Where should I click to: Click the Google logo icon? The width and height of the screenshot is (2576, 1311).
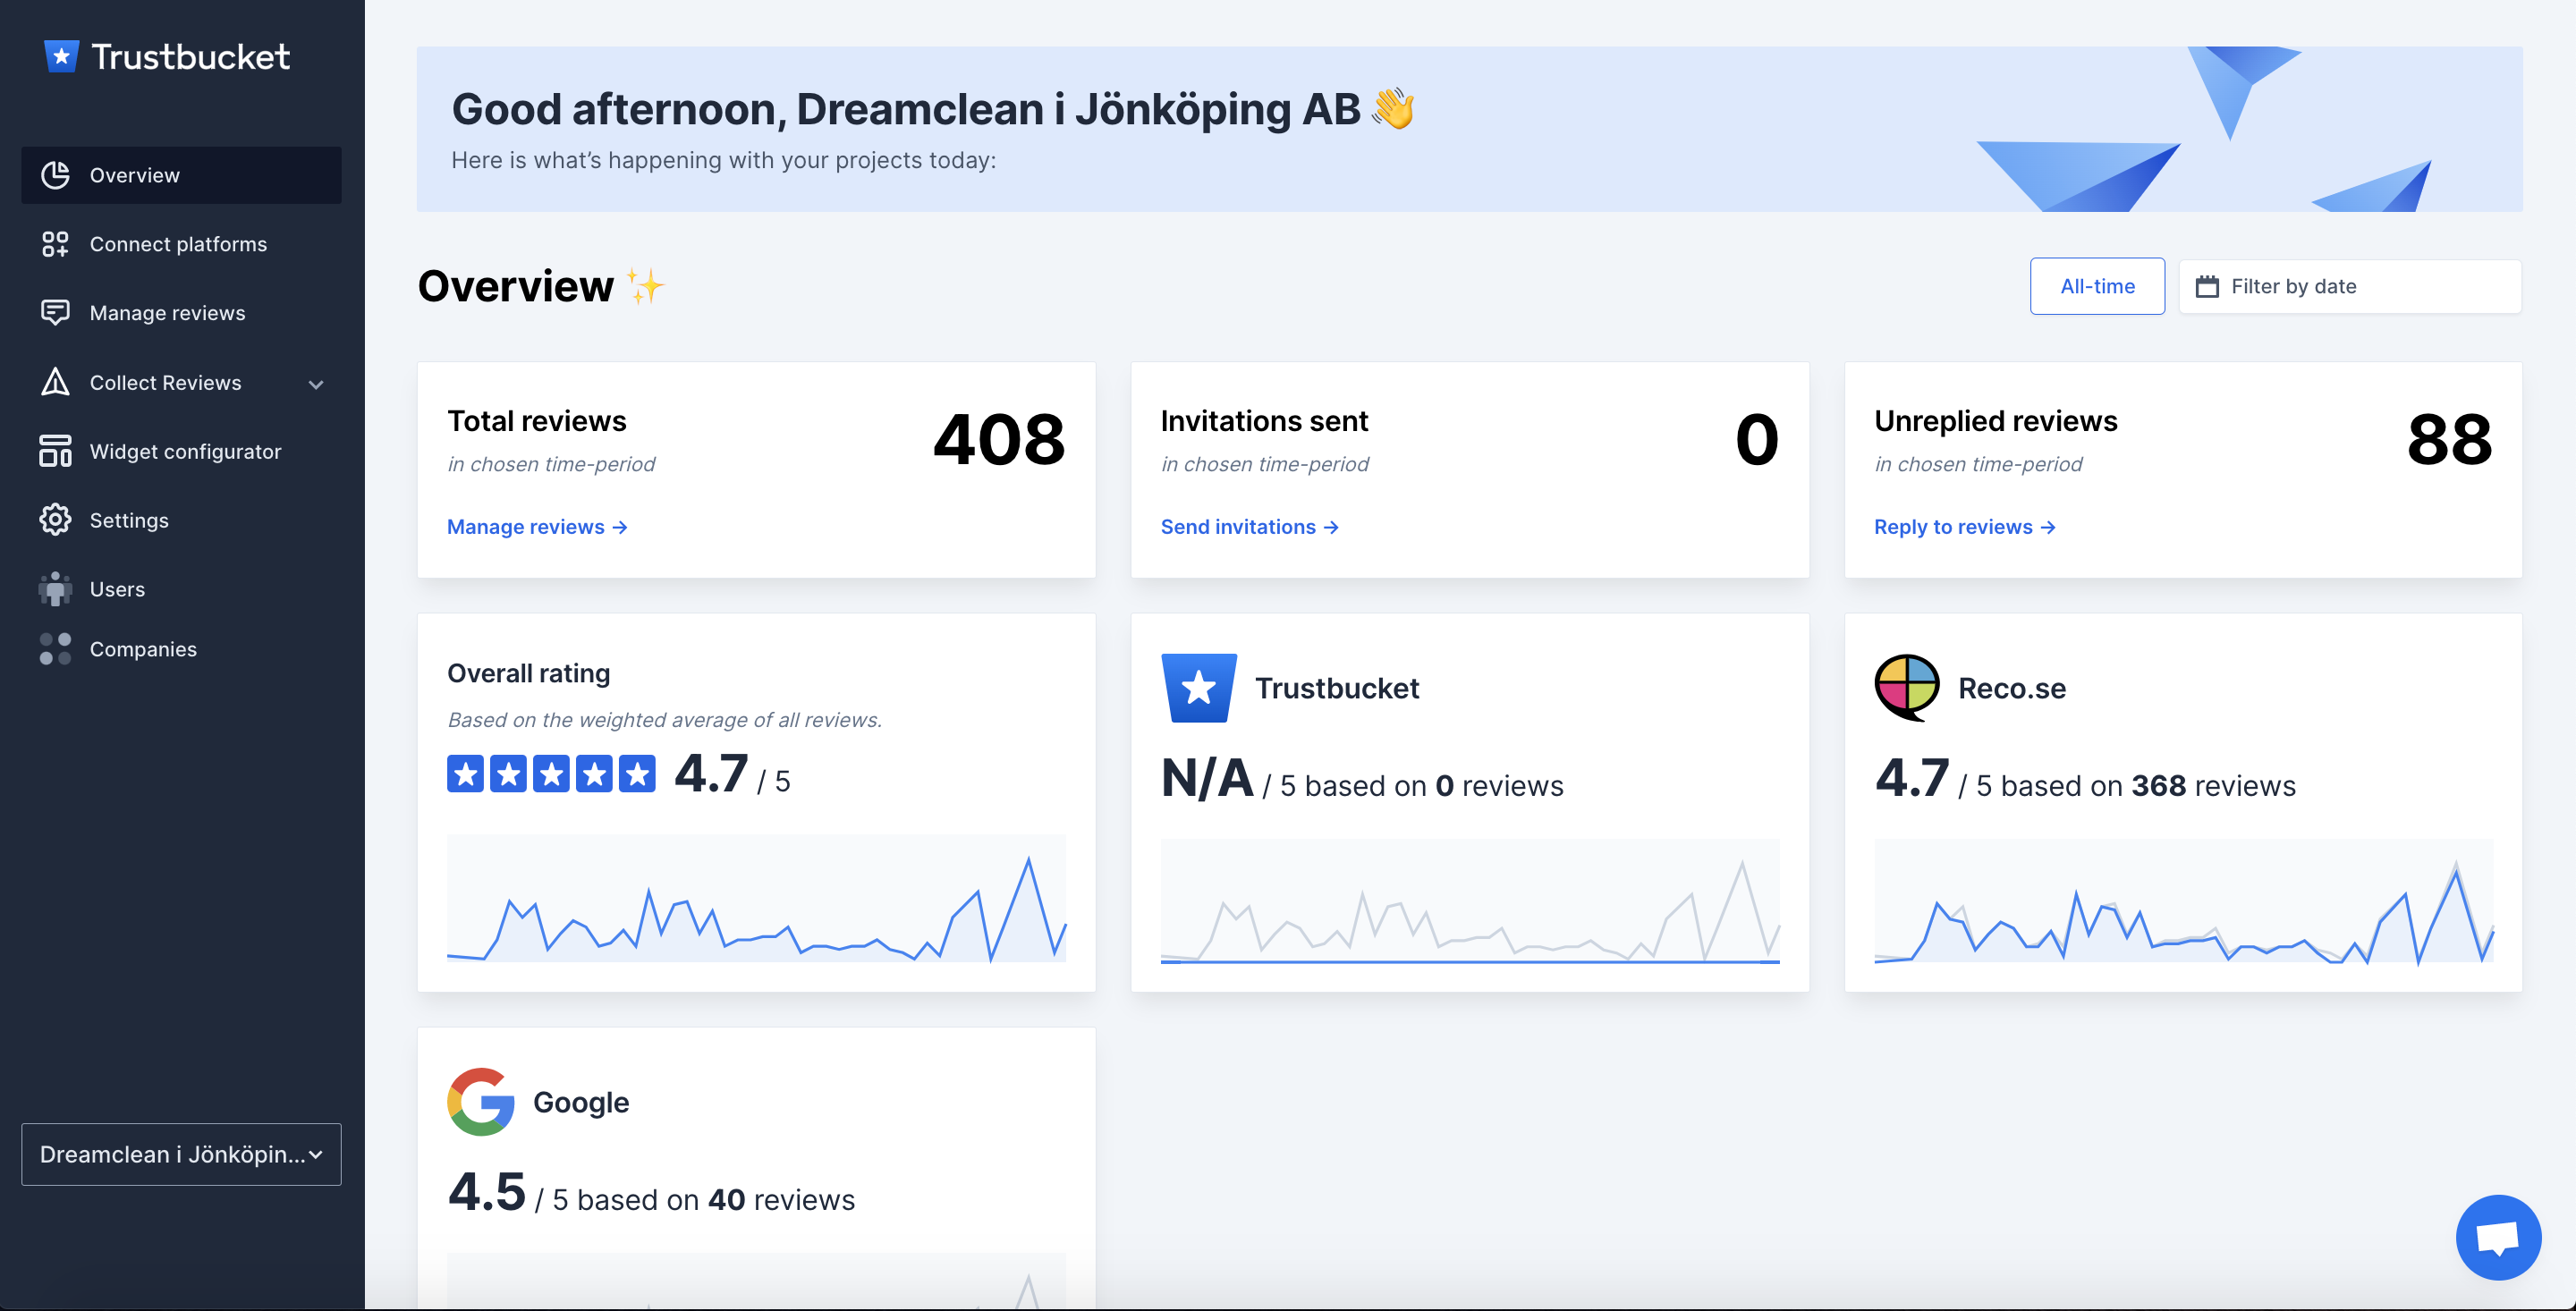pos(480,1102)
